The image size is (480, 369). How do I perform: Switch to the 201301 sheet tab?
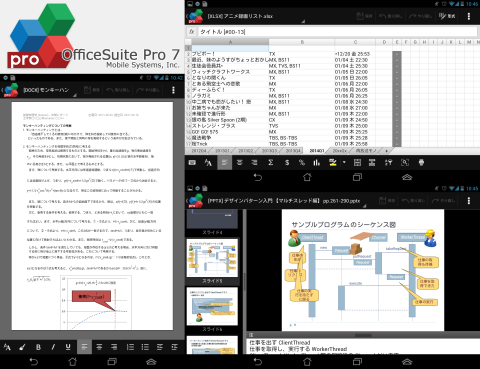[222, 151]
